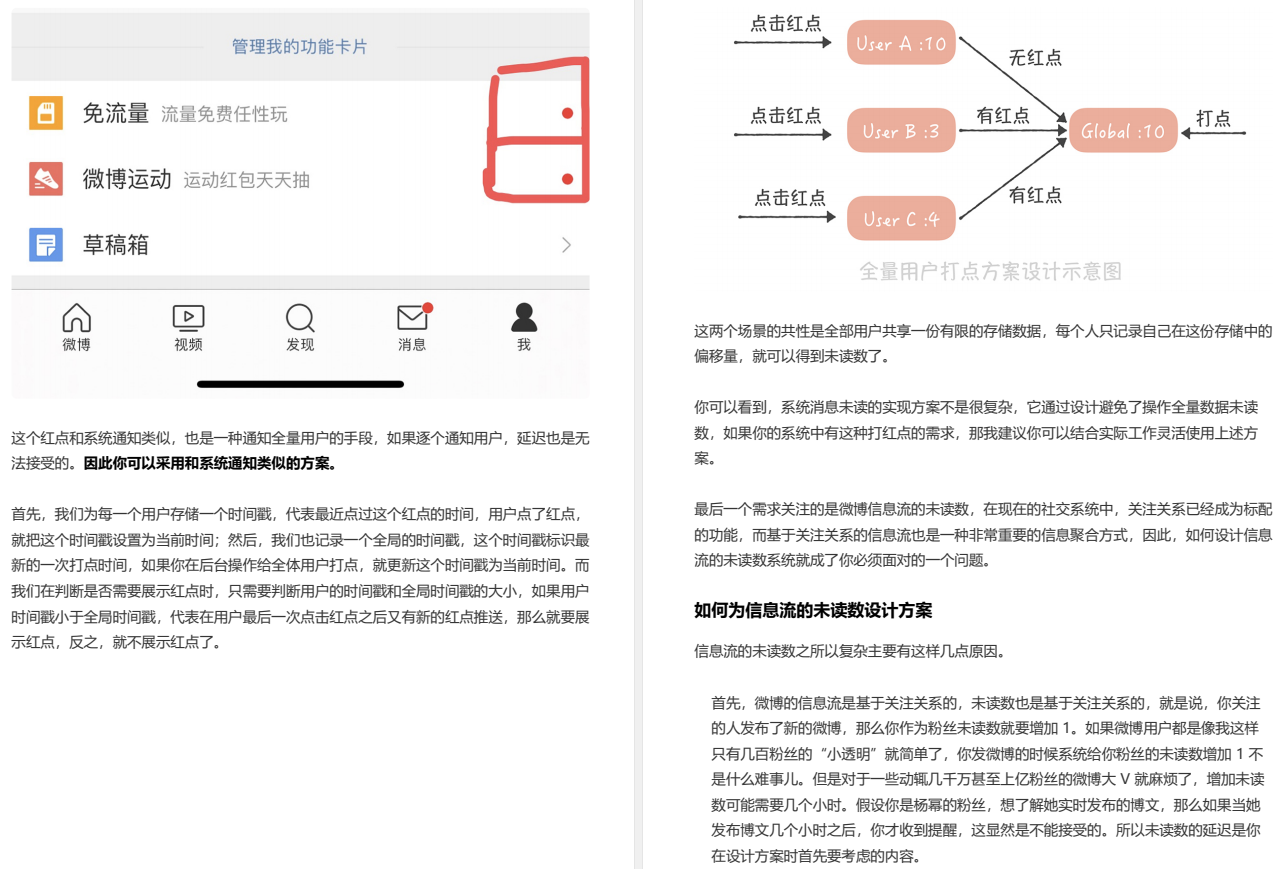1274x869 pixels.
Task: Click the 流量免费任性玩 subtitle text
Action: click(x=224, y=115)
